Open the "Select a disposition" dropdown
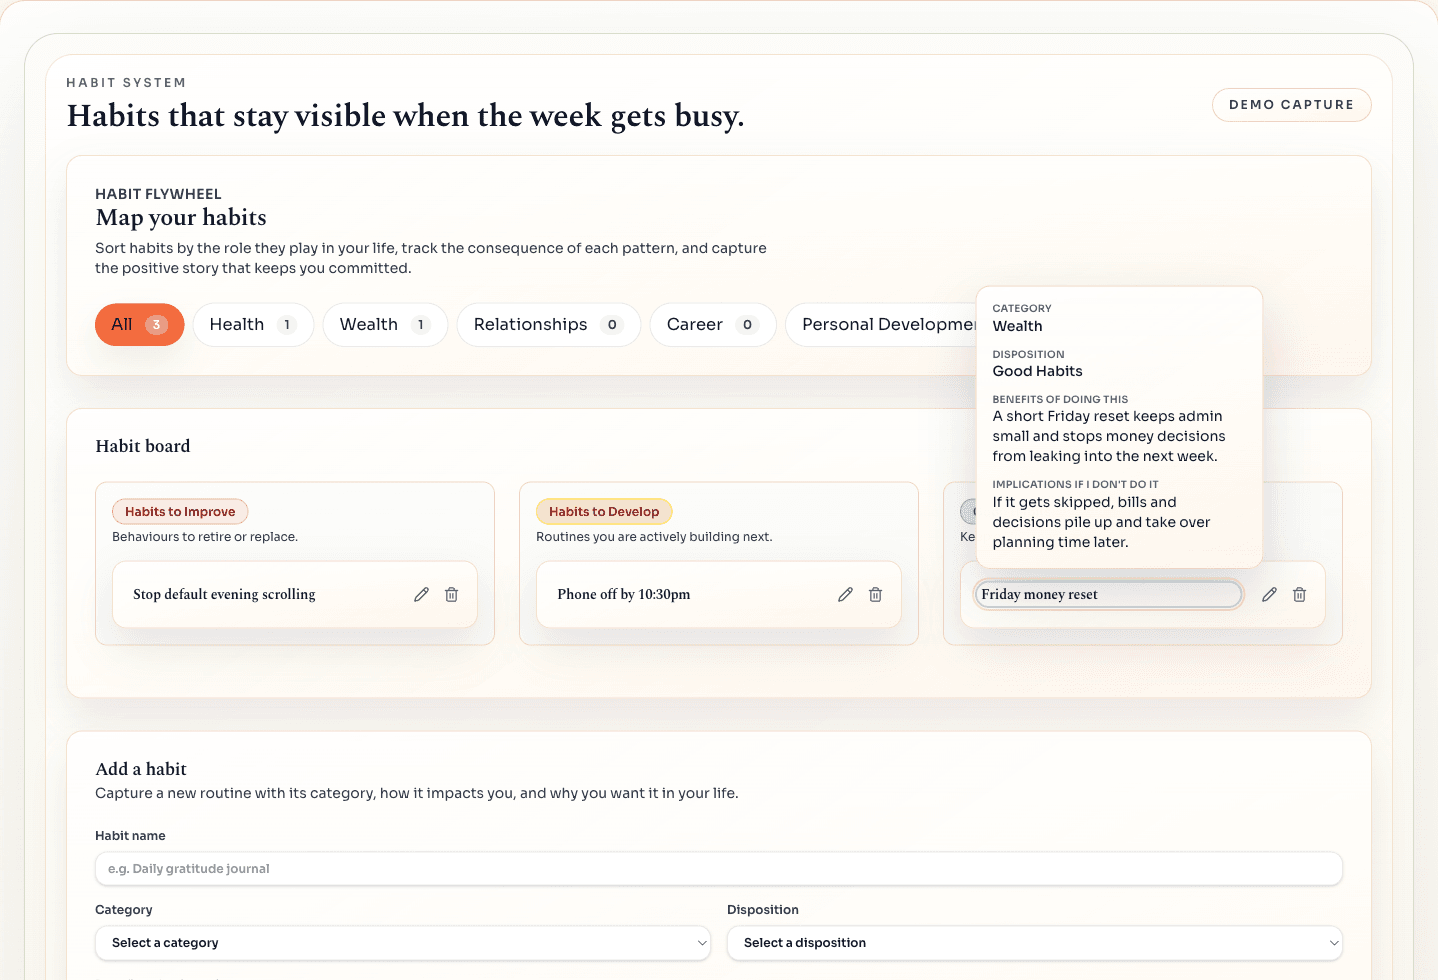1438x980 pixels. click(1036, 943)
